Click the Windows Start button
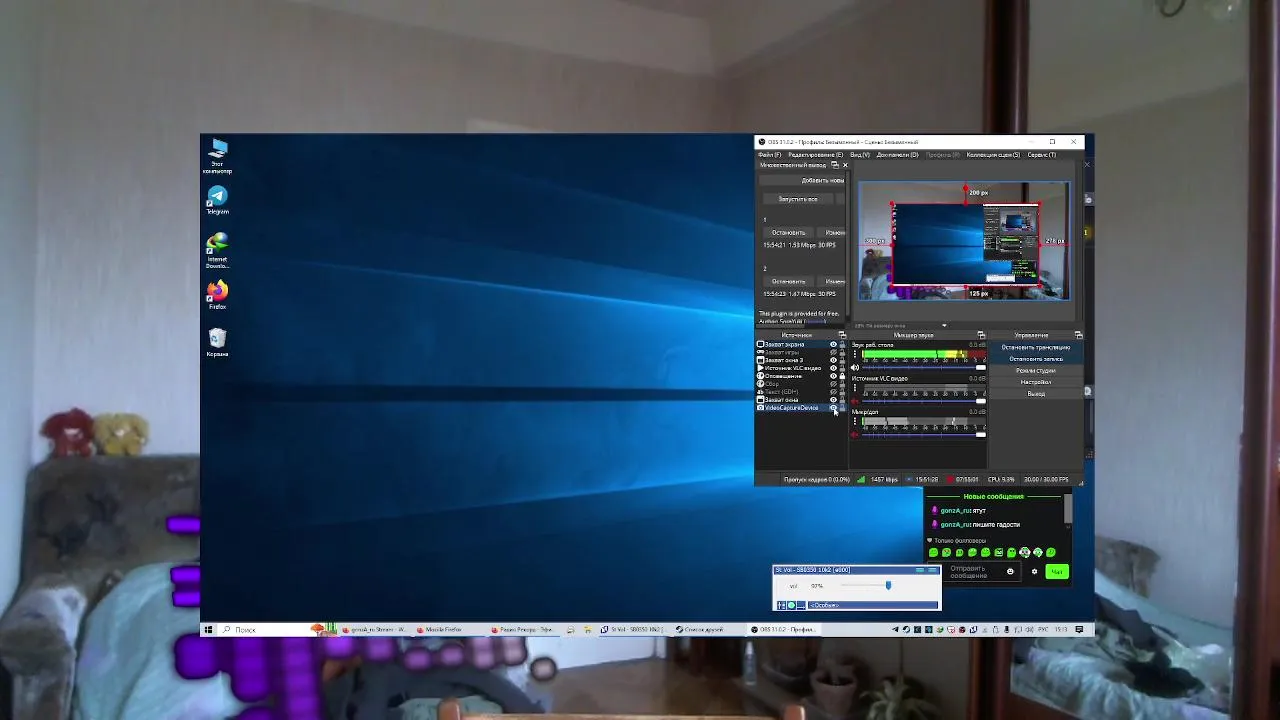The width and height of the screenshot is (1280, 720). 208,630
